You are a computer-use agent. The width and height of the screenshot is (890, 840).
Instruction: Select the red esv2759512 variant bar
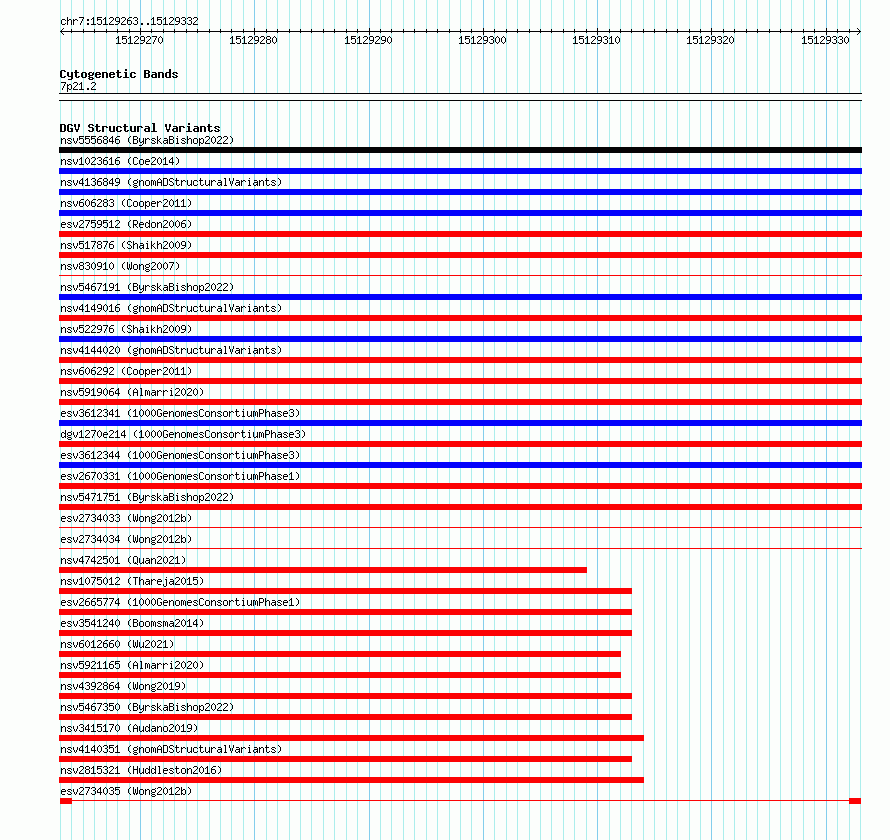coord(460,234)
